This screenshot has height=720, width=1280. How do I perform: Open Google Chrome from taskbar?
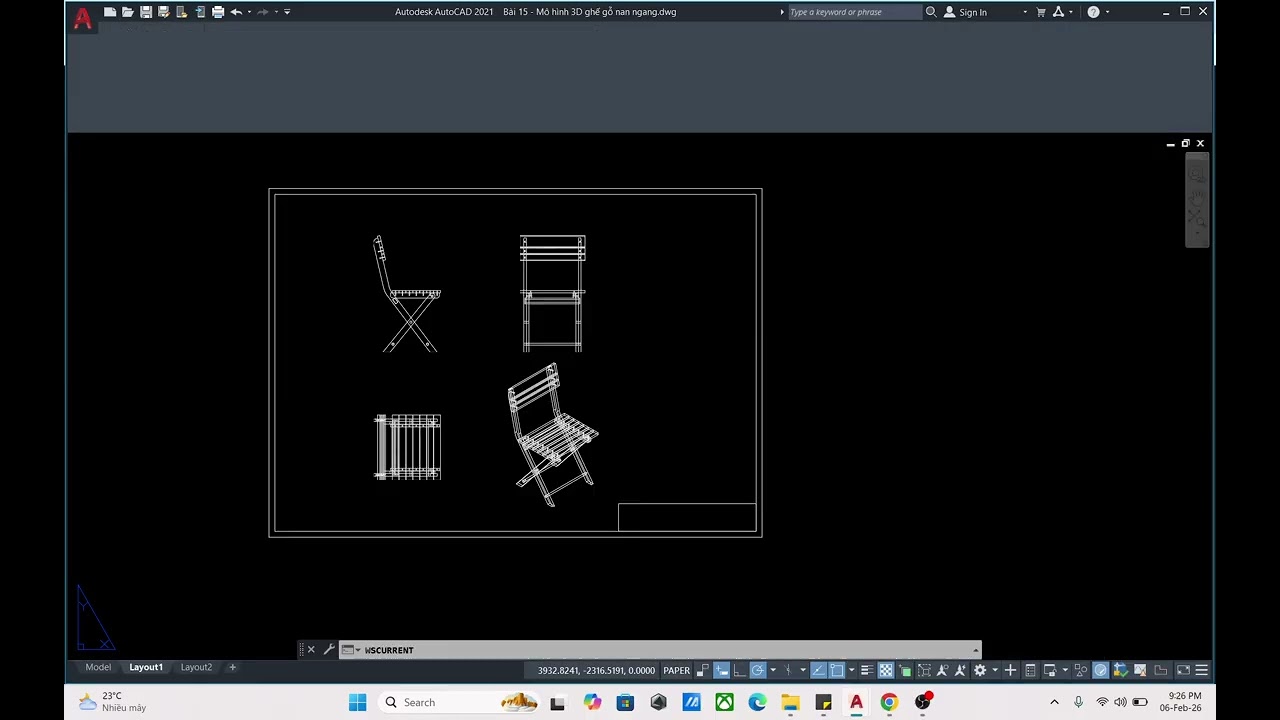click(889, 702)
